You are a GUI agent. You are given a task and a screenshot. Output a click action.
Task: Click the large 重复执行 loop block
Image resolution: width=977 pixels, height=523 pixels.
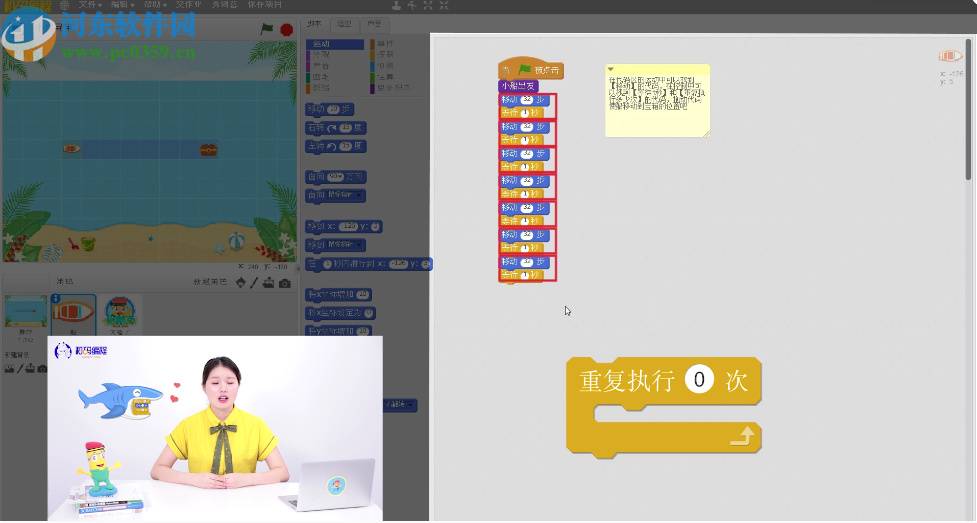pyautogui.click(x=664, y=407)
